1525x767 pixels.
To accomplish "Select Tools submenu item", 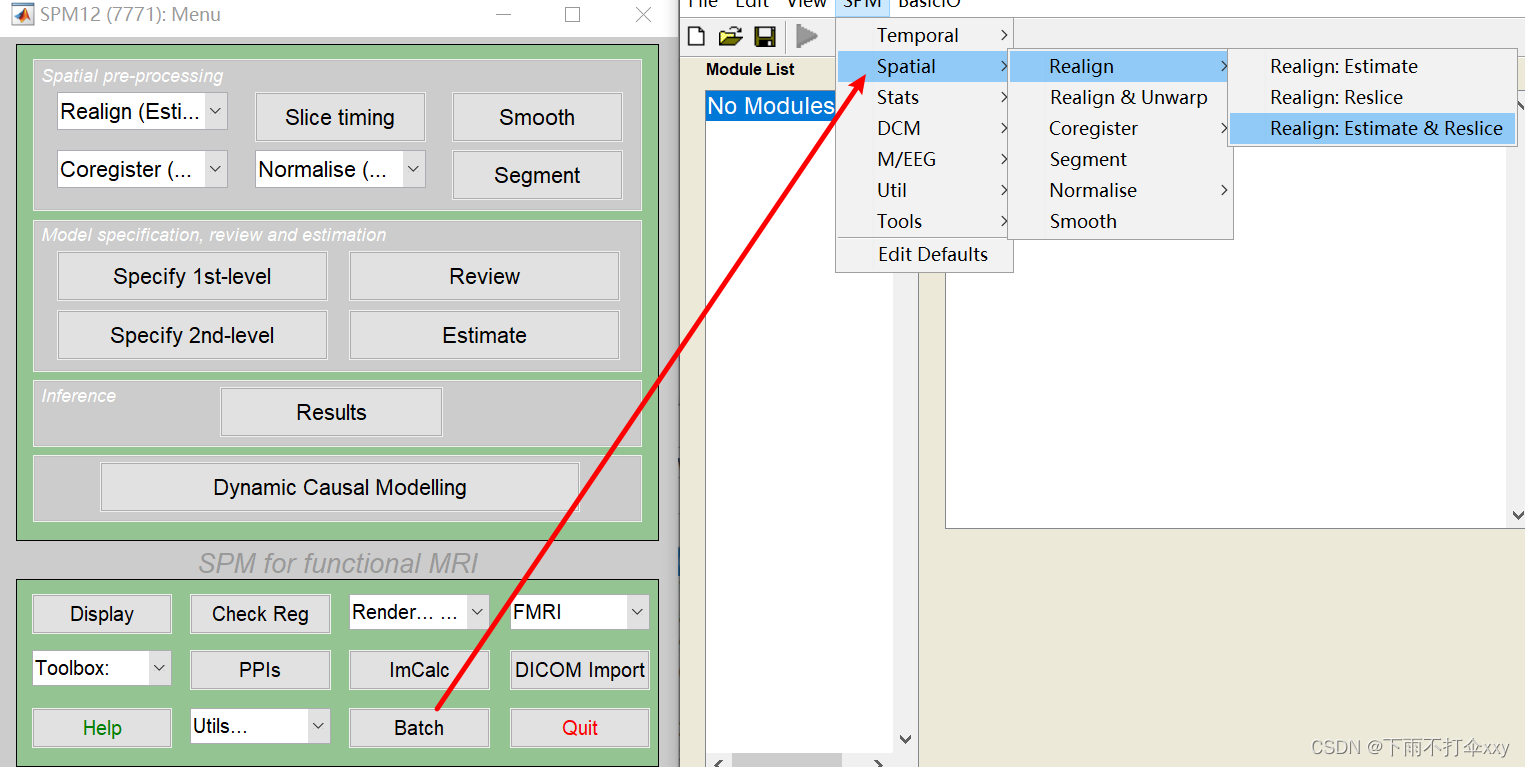I will click(x=924, y=221).
